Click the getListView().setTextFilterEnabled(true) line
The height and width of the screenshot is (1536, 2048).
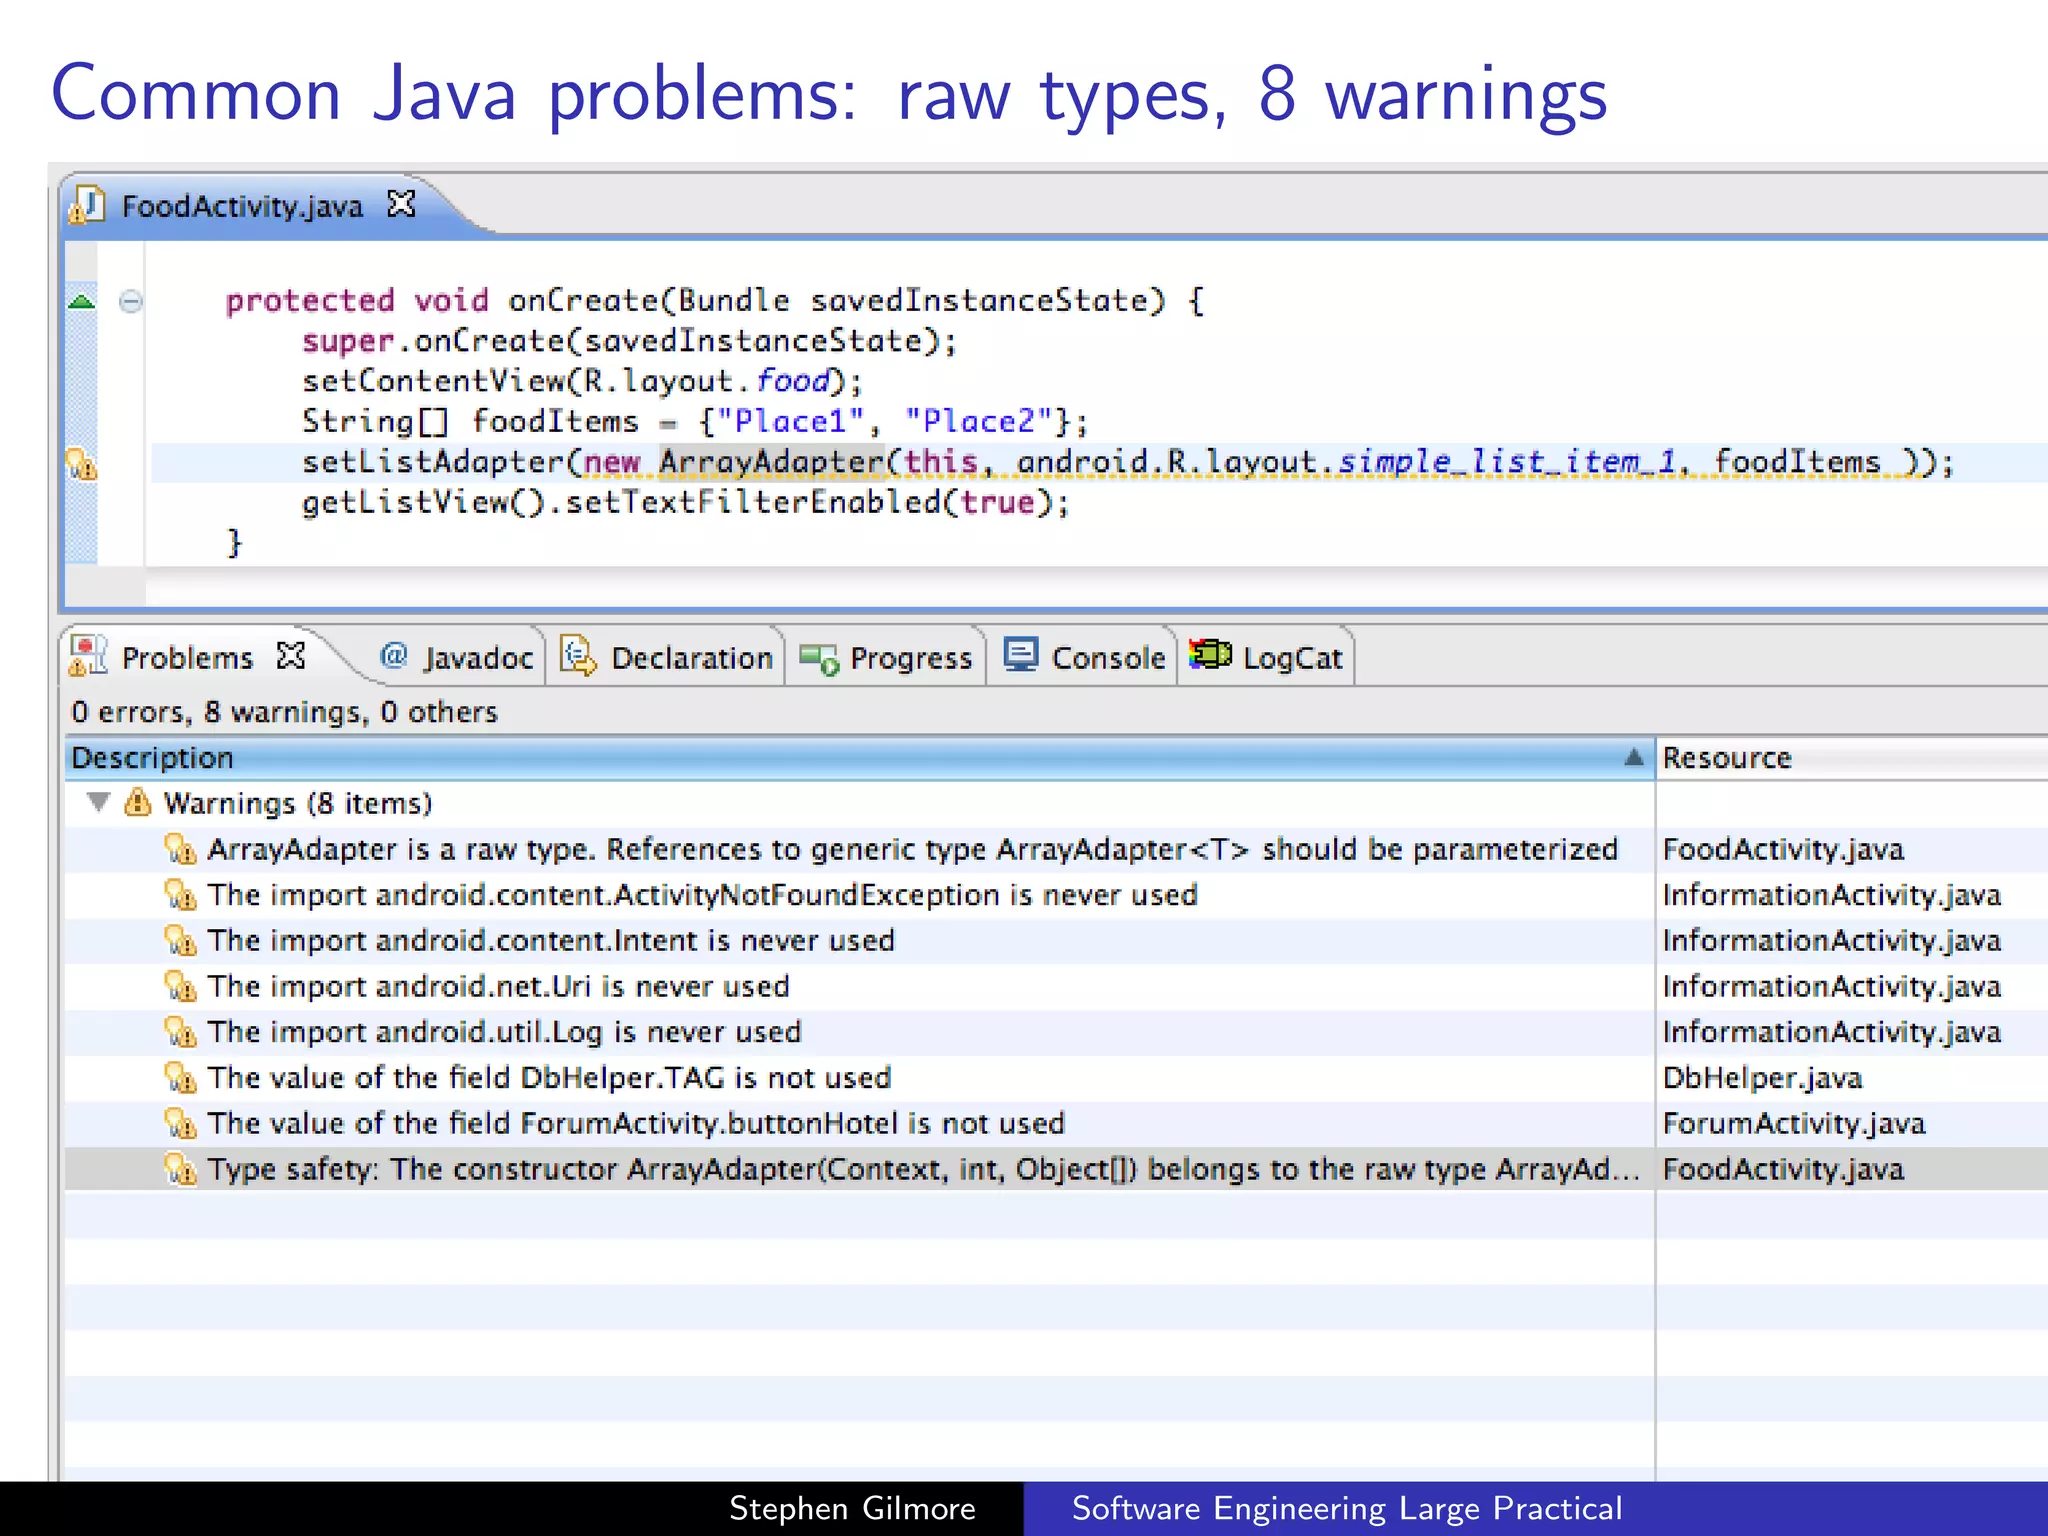686,502
